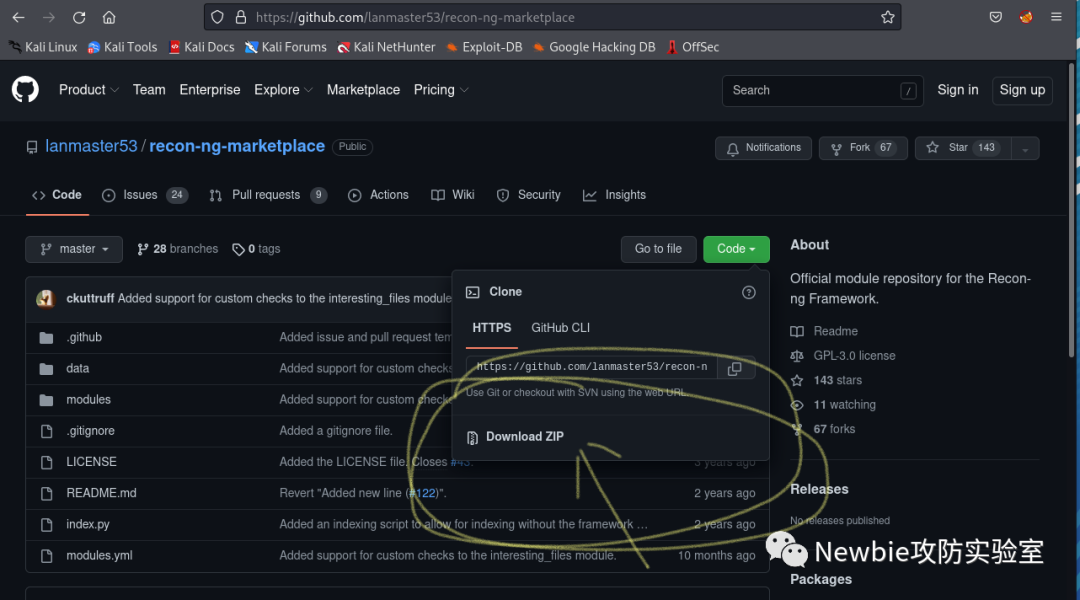View the 0 tags link
Image resolution: width=1080 pixels, height=600 pixels.
(256, 249)
